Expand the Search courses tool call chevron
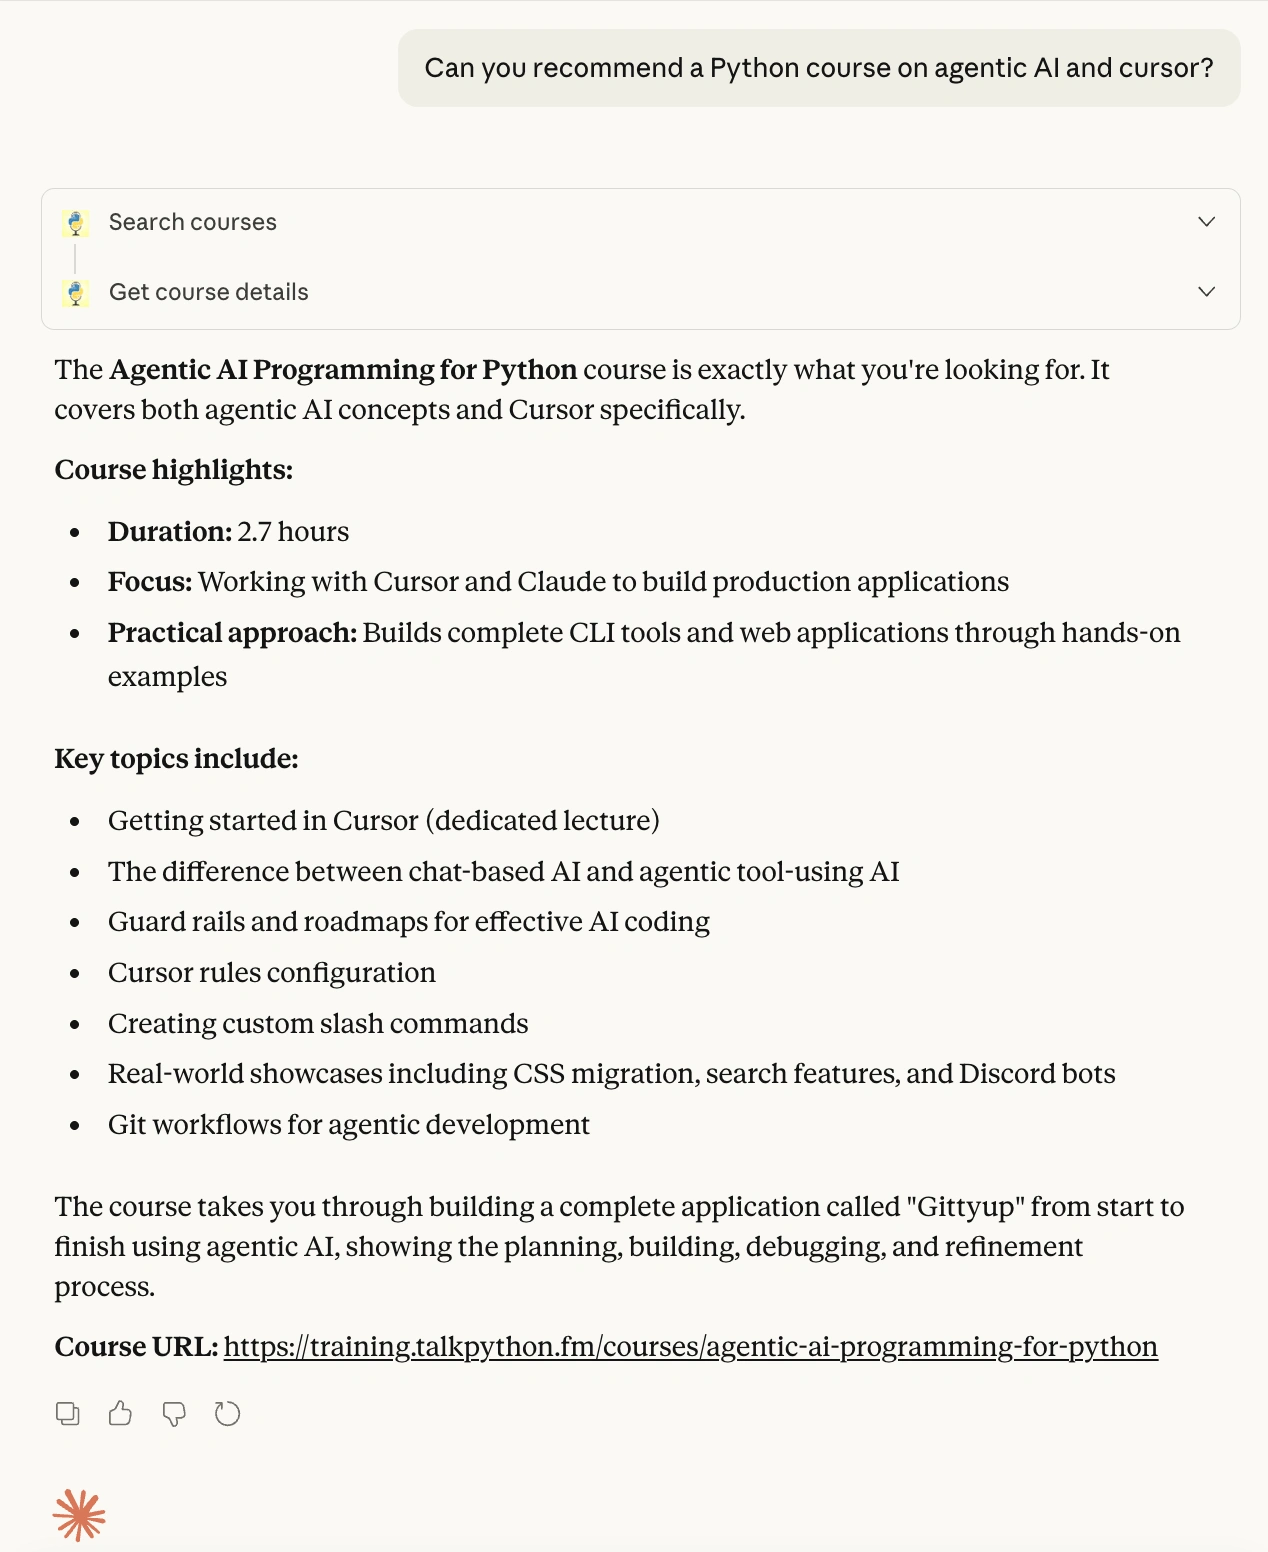The height and width of the screenshot is (1552, 1268). 1206,222
